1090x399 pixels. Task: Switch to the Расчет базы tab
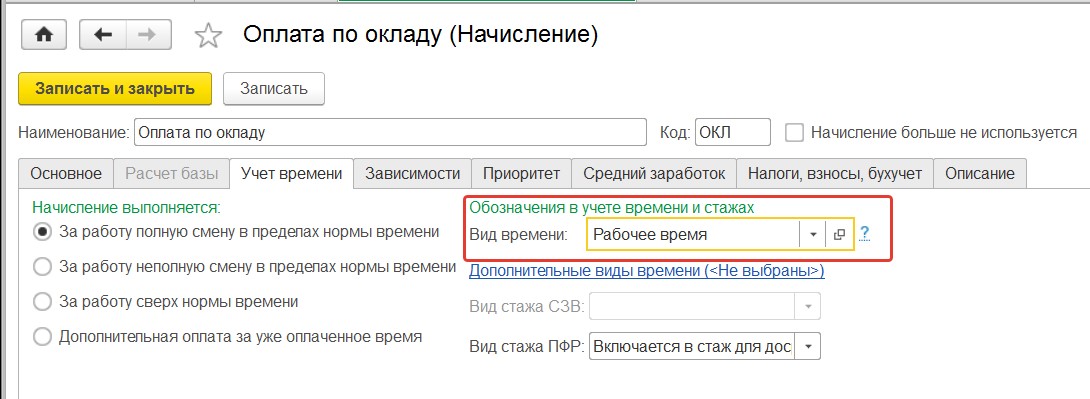(x=171, y=174)
